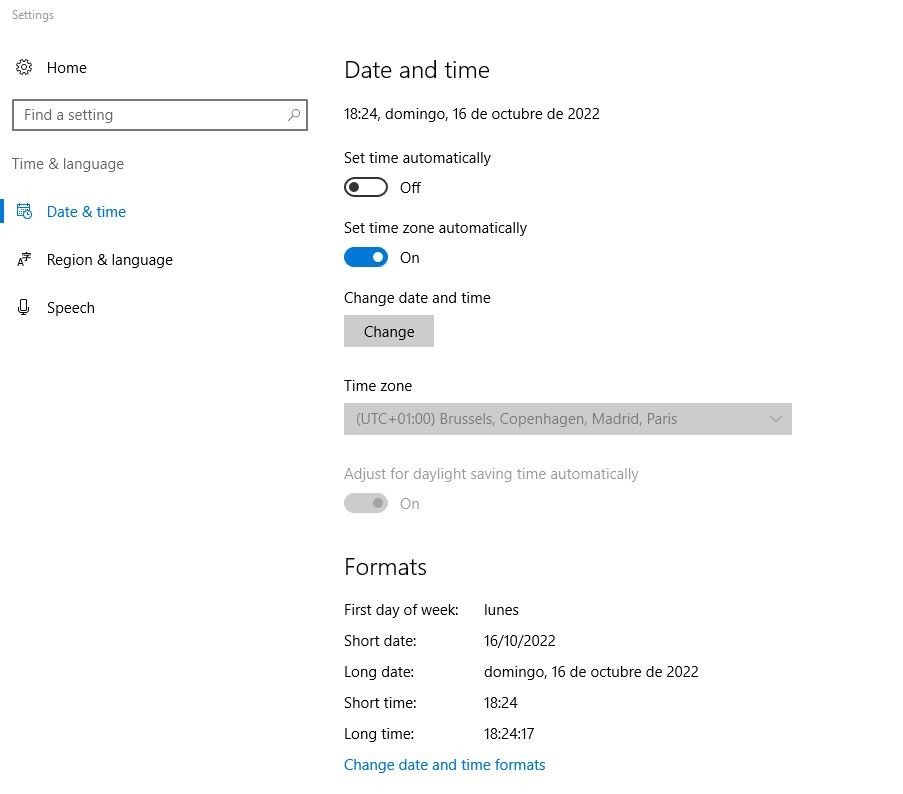Click the Date & time calendar icon

(24, 212)
